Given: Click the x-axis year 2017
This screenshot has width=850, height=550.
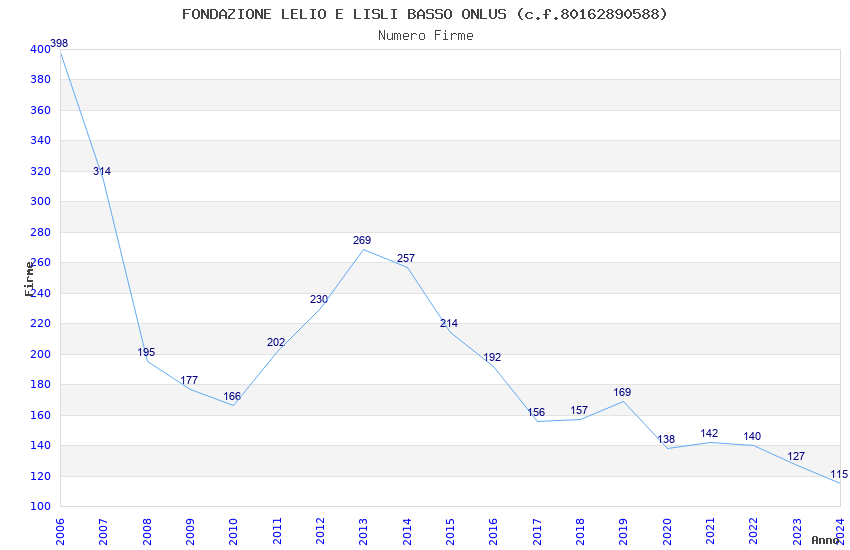Looking at the screenshot, I should 537,532.
